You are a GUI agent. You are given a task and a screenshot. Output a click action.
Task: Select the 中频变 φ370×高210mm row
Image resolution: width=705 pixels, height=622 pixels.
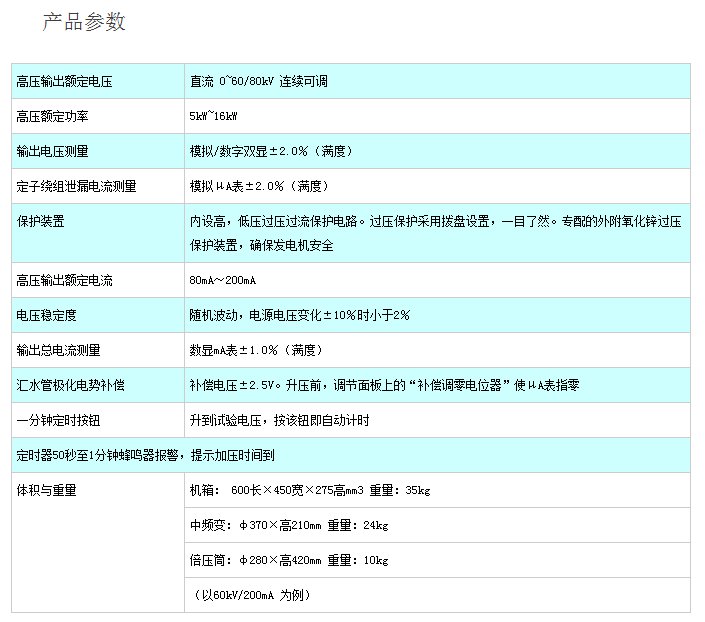tap(289, 525)
